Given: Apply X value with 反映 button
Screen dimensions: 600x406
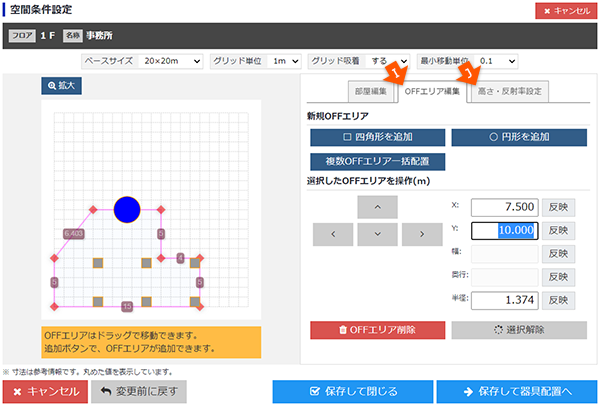Looking at the screenshot, I should pos(558,207).
